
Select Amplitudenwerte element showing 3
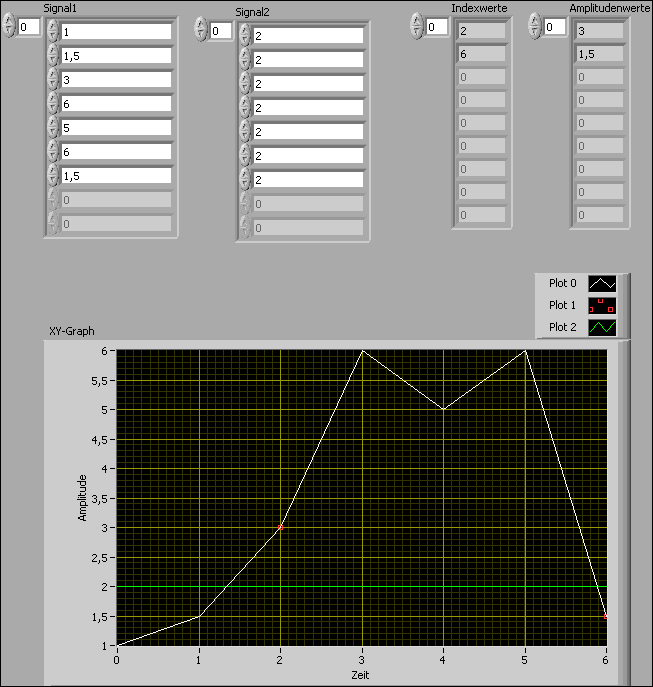coord(599,31)
